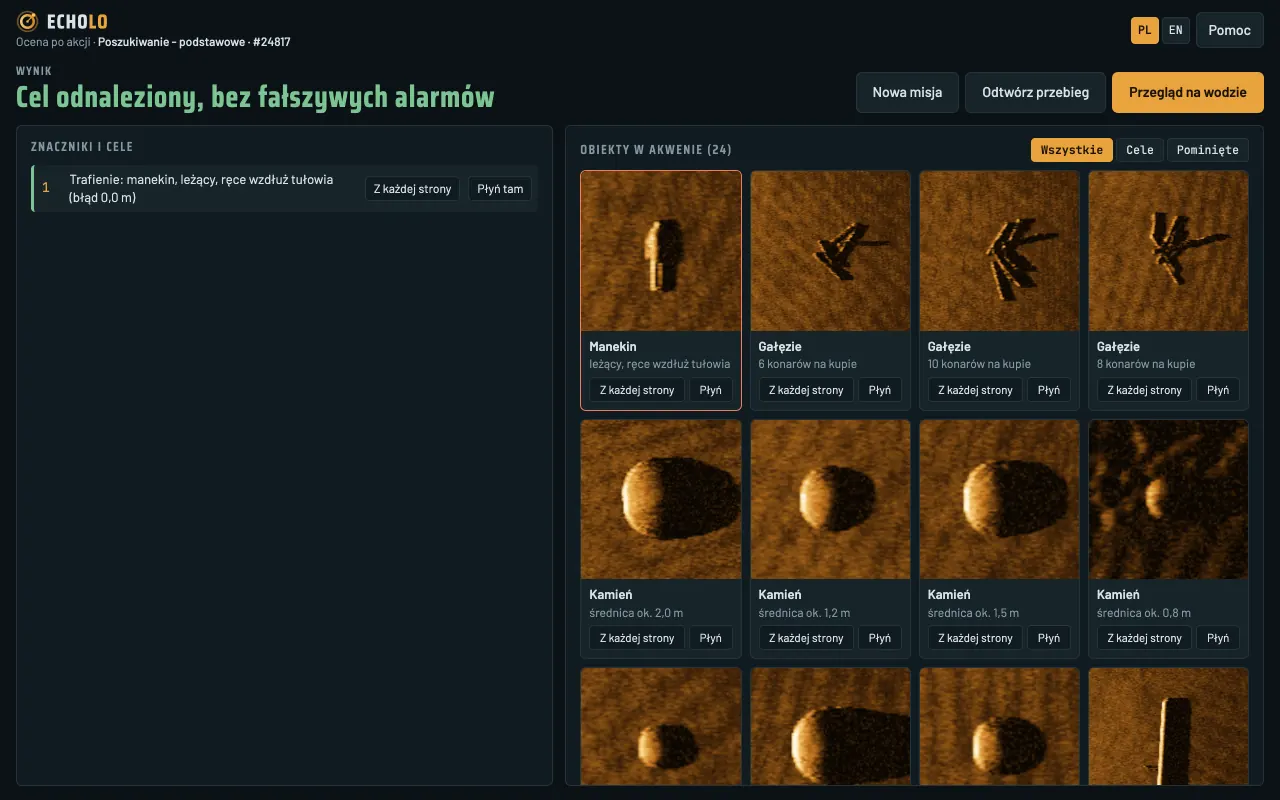Open the Gałęzie '10 konarów' sonar thumbnail
The width and height of the screenshot is (1280, 800).
coord(999,251)
